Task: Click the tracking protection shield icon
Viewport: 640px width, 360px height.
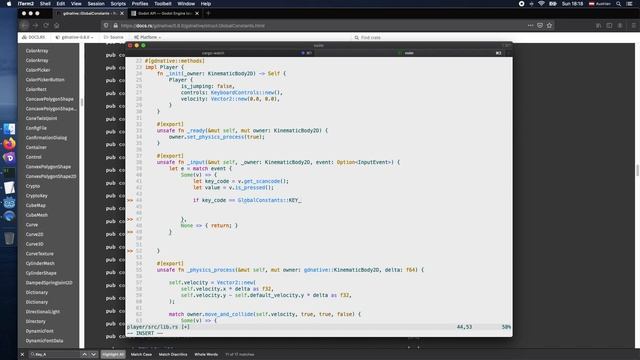Action: tap(107, 25)
